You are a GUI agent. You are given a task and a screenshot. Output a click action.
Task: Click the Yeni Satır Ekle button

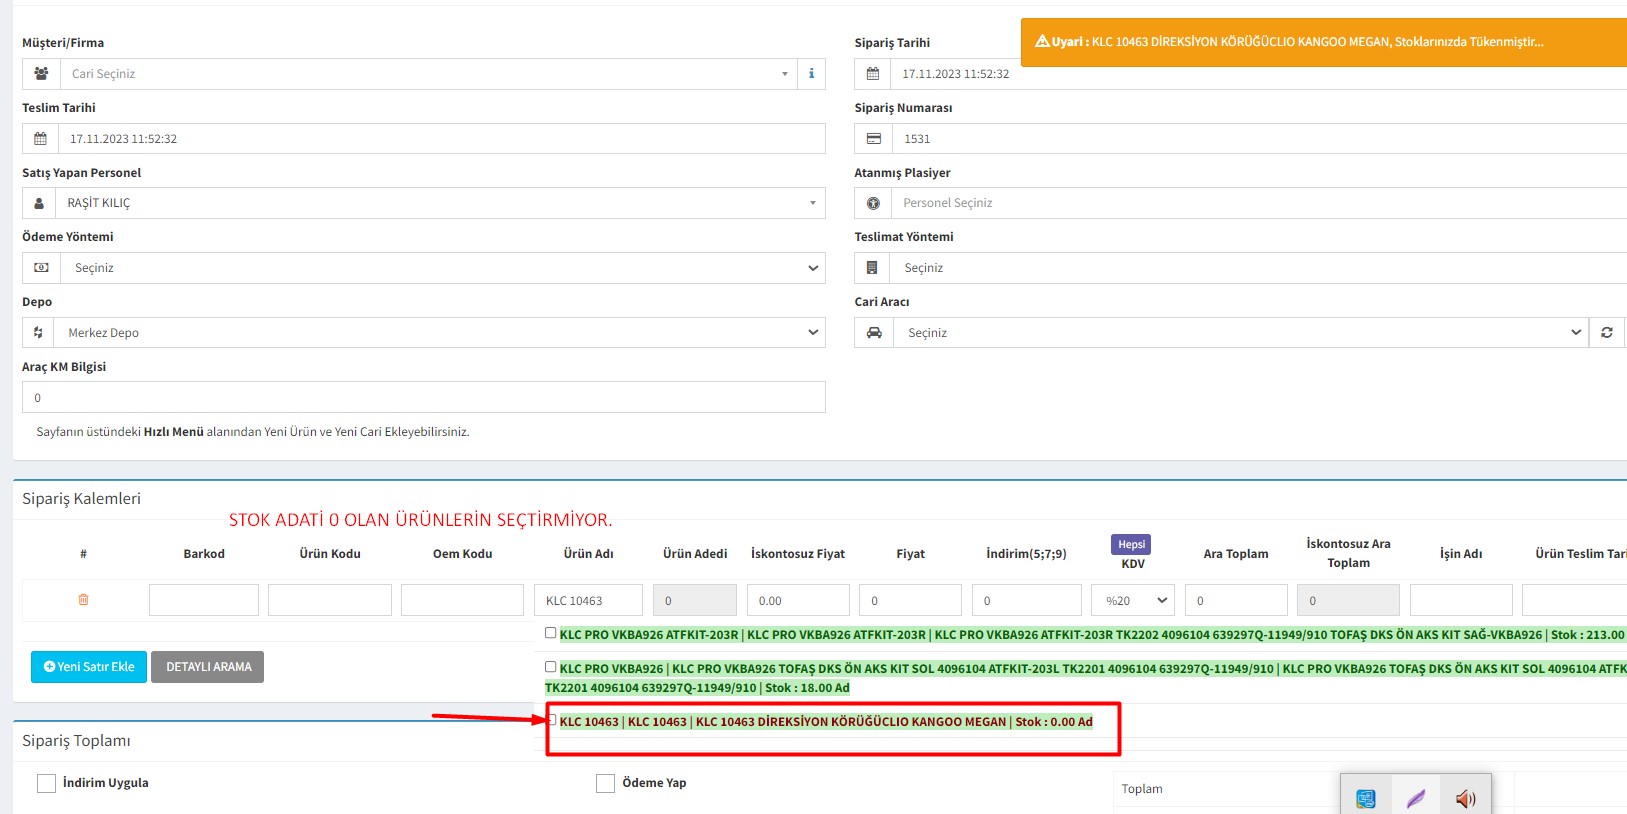89,667
